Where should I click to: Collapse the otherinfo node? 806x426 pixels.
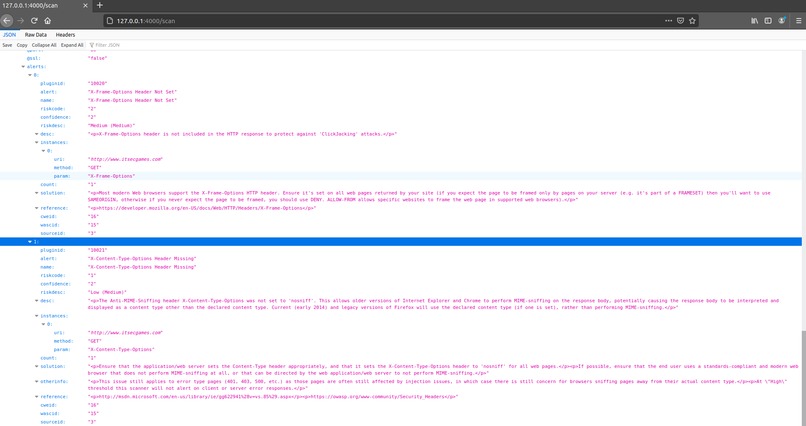tap(36, 382)
